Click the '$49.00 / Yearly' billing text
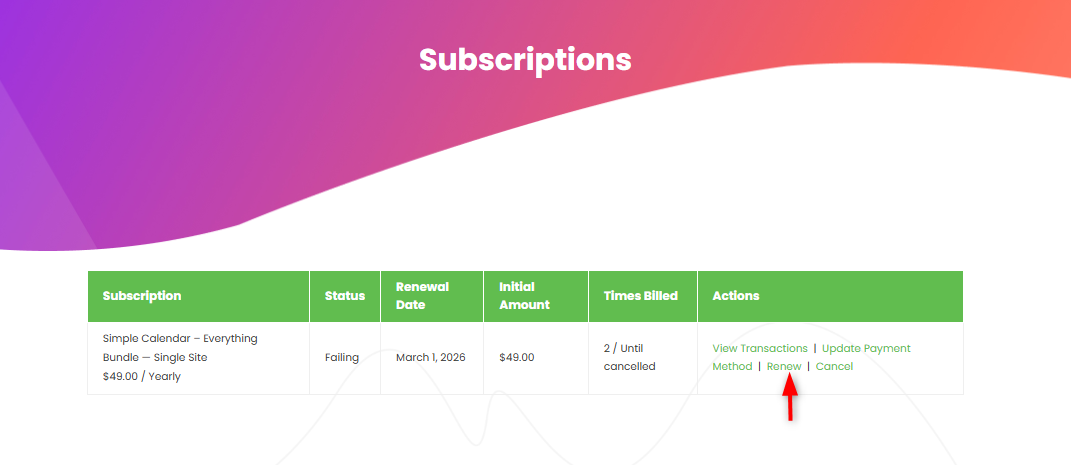The width and height of the screenshot is (1071, 465). click(142, 376)
